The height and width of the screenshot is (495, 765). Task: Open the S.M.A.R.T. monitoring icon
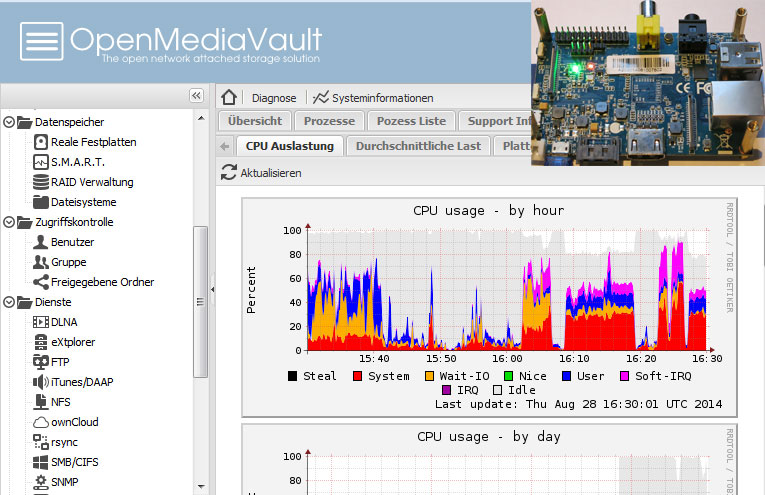[40, 162]
